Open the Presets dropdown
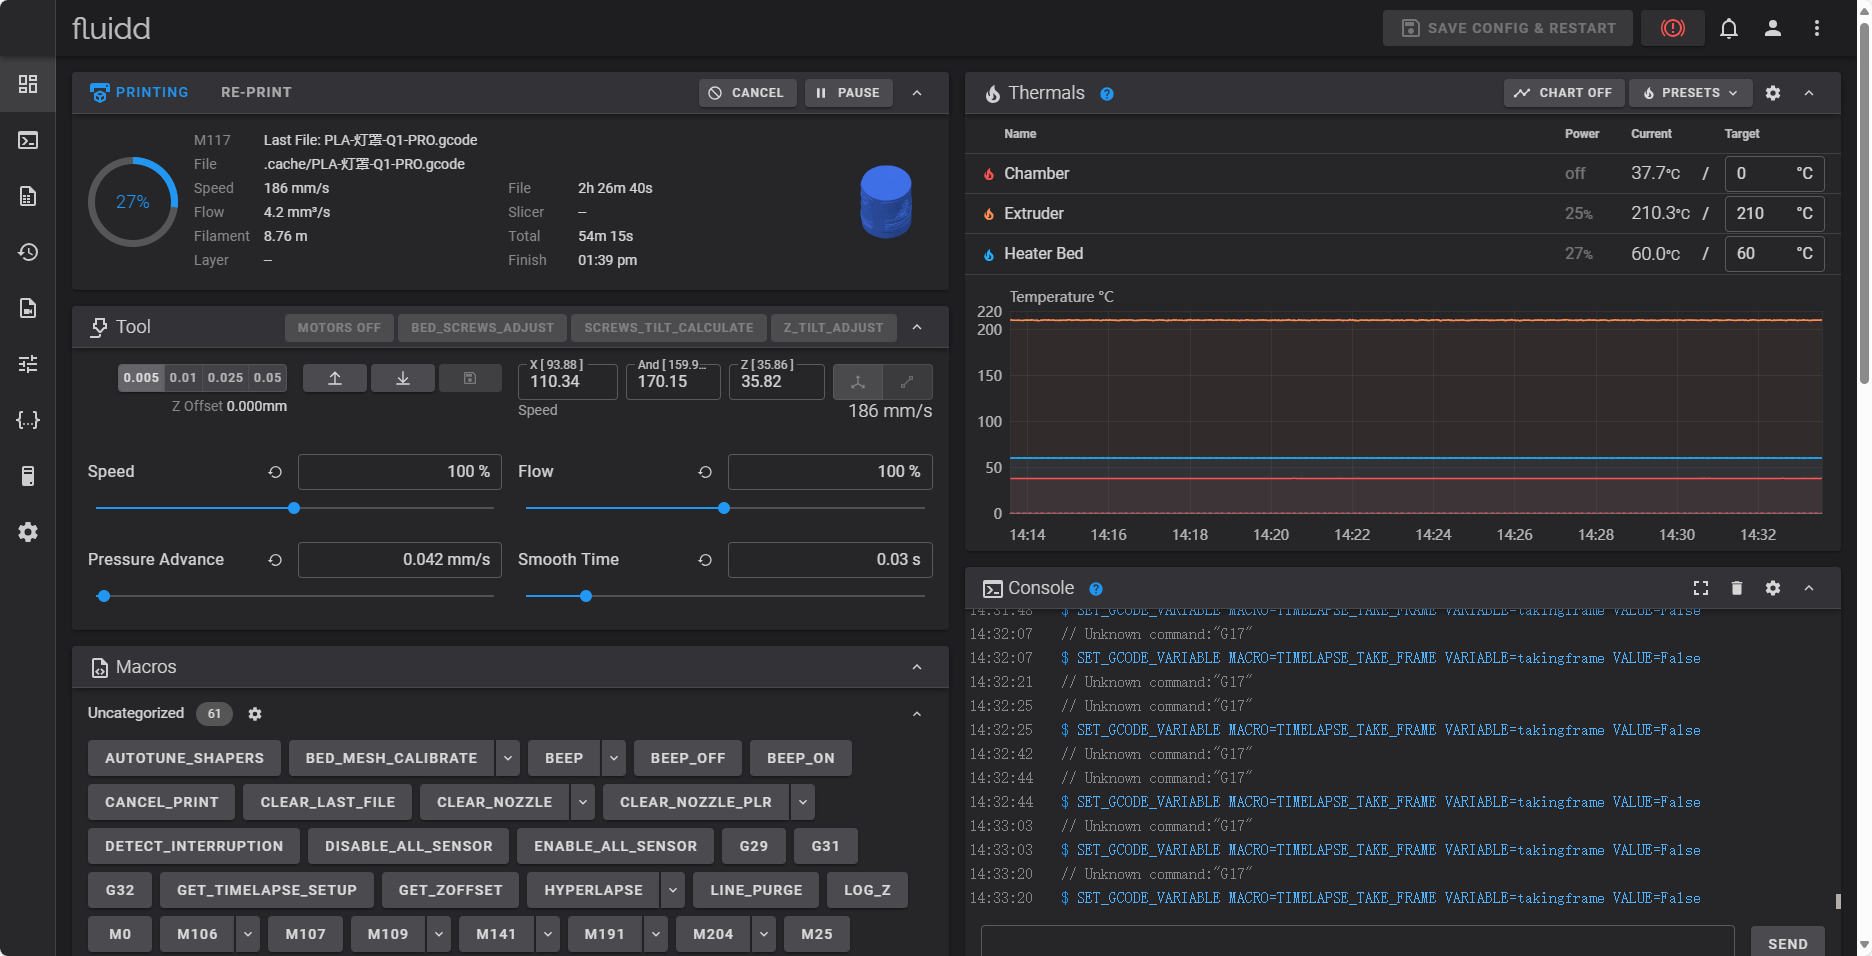The height and width of the screenshot is (956, 1872). point(1690,93)
